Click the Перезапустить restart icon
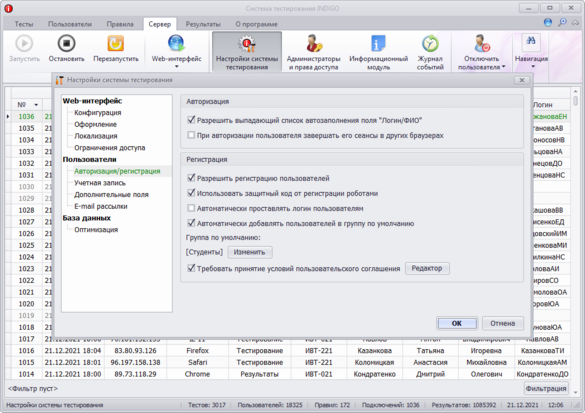This screenshot has height=413, width=585. click(116, 44)
